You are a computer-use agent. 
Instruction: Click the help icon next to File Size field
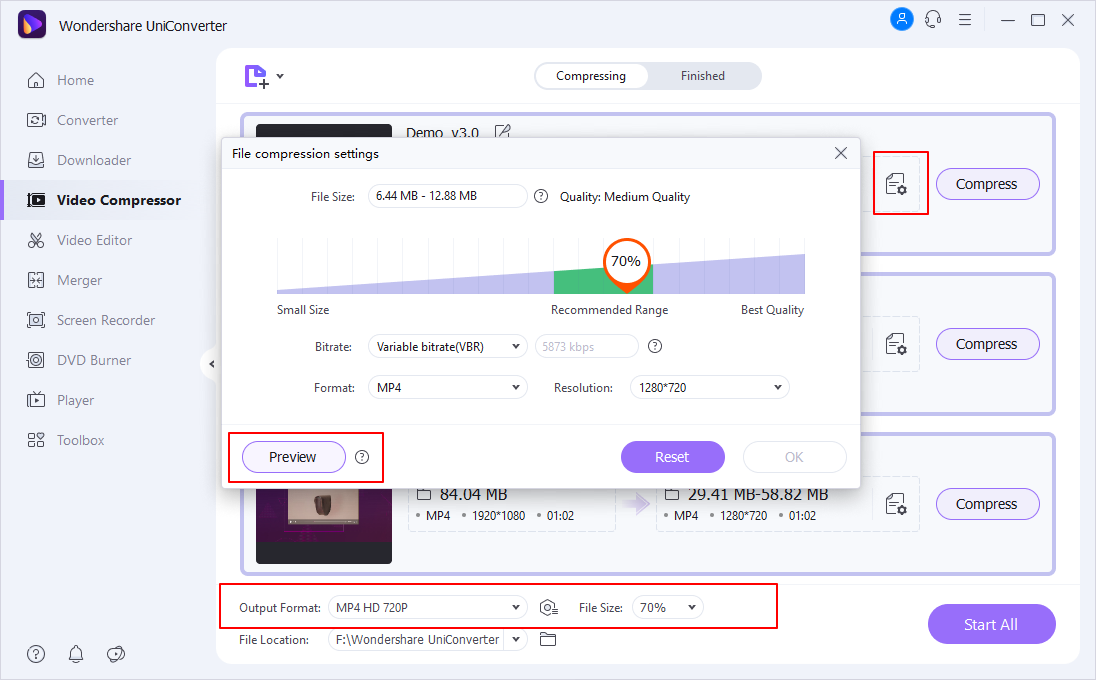[x=541, y=196]
